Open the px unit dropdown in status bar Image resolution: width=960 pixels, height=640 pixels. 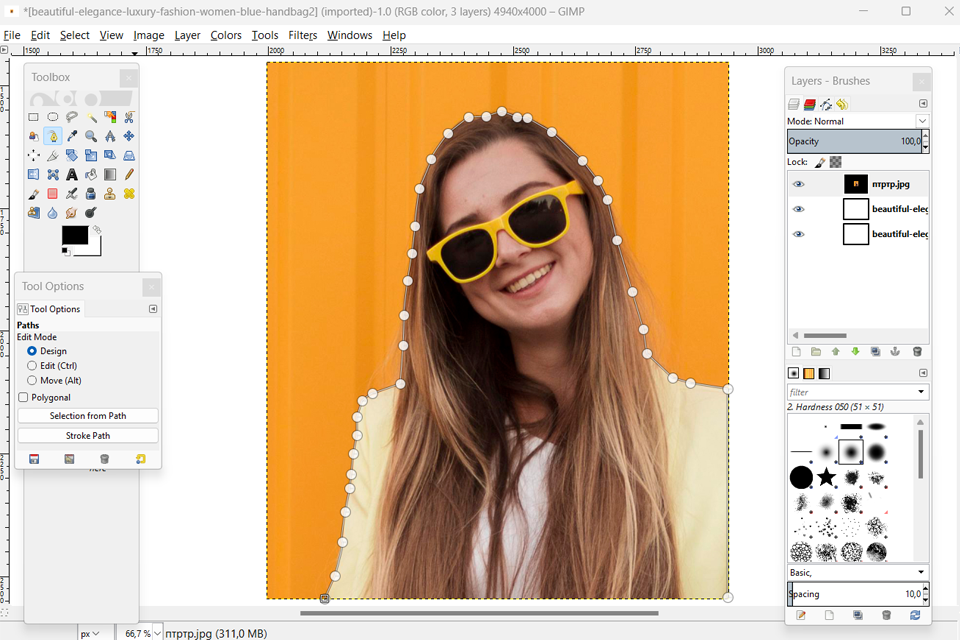click(x=89, y=633)
